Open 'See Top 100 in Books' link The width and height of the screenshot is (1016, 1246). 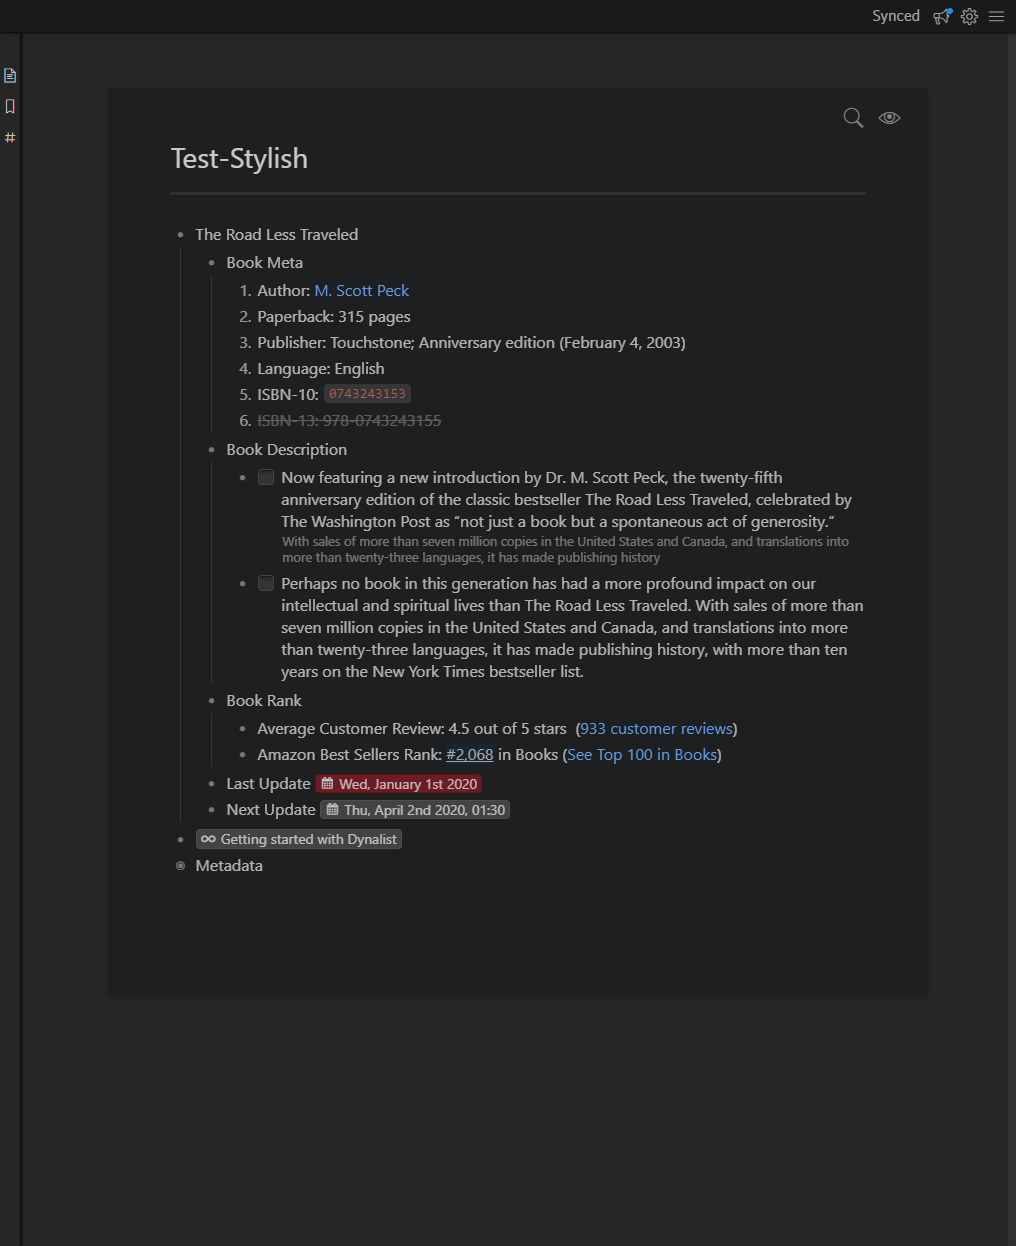641,755
